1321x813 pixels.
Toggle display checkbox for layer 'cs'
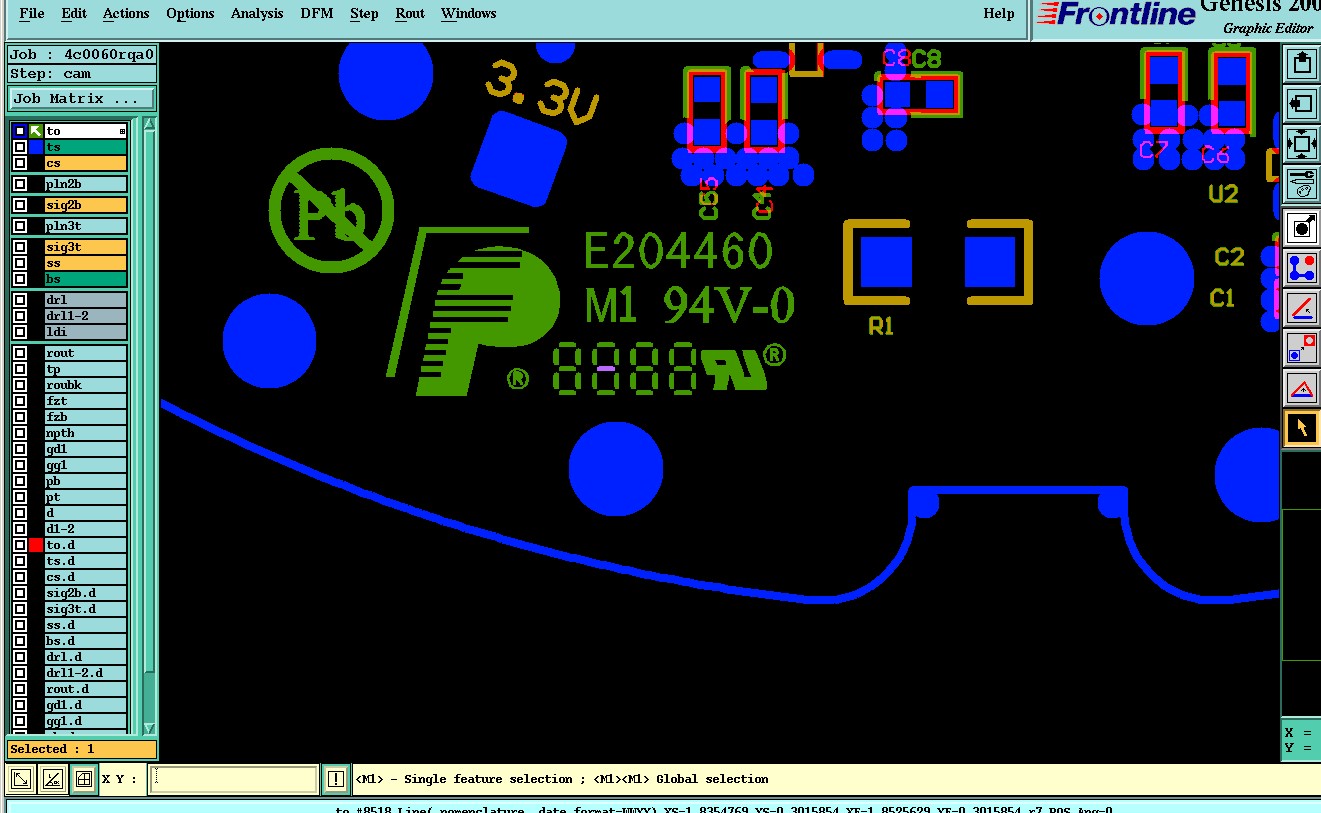pyautogui.click(x=19, y=163)
